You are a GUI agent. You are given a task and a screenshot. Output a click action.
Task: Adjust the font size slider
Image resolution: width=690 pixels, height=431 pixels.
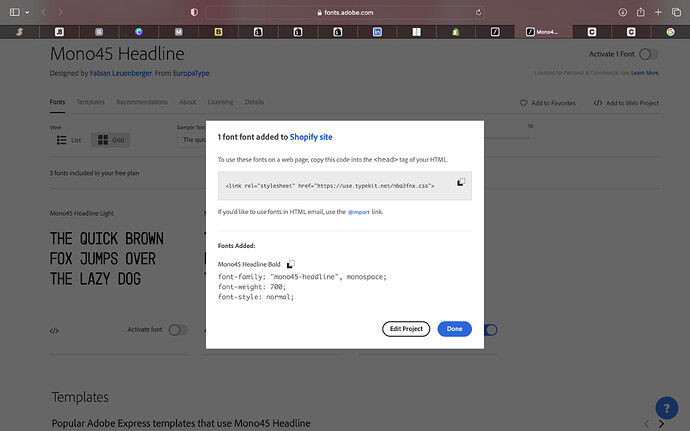[507, 138]
